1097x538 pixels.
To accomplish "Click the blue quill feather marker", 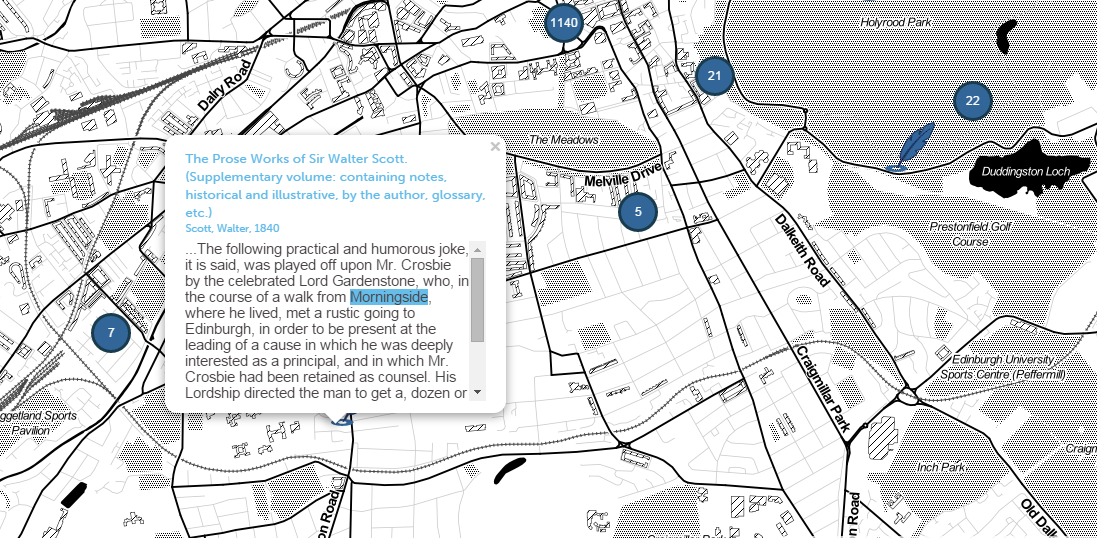I will (914, 148).
